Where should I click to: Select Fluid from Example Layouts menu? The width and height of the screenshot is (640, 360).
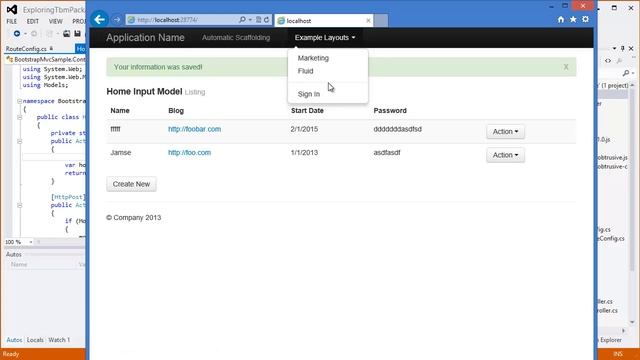tap(305, 71)
